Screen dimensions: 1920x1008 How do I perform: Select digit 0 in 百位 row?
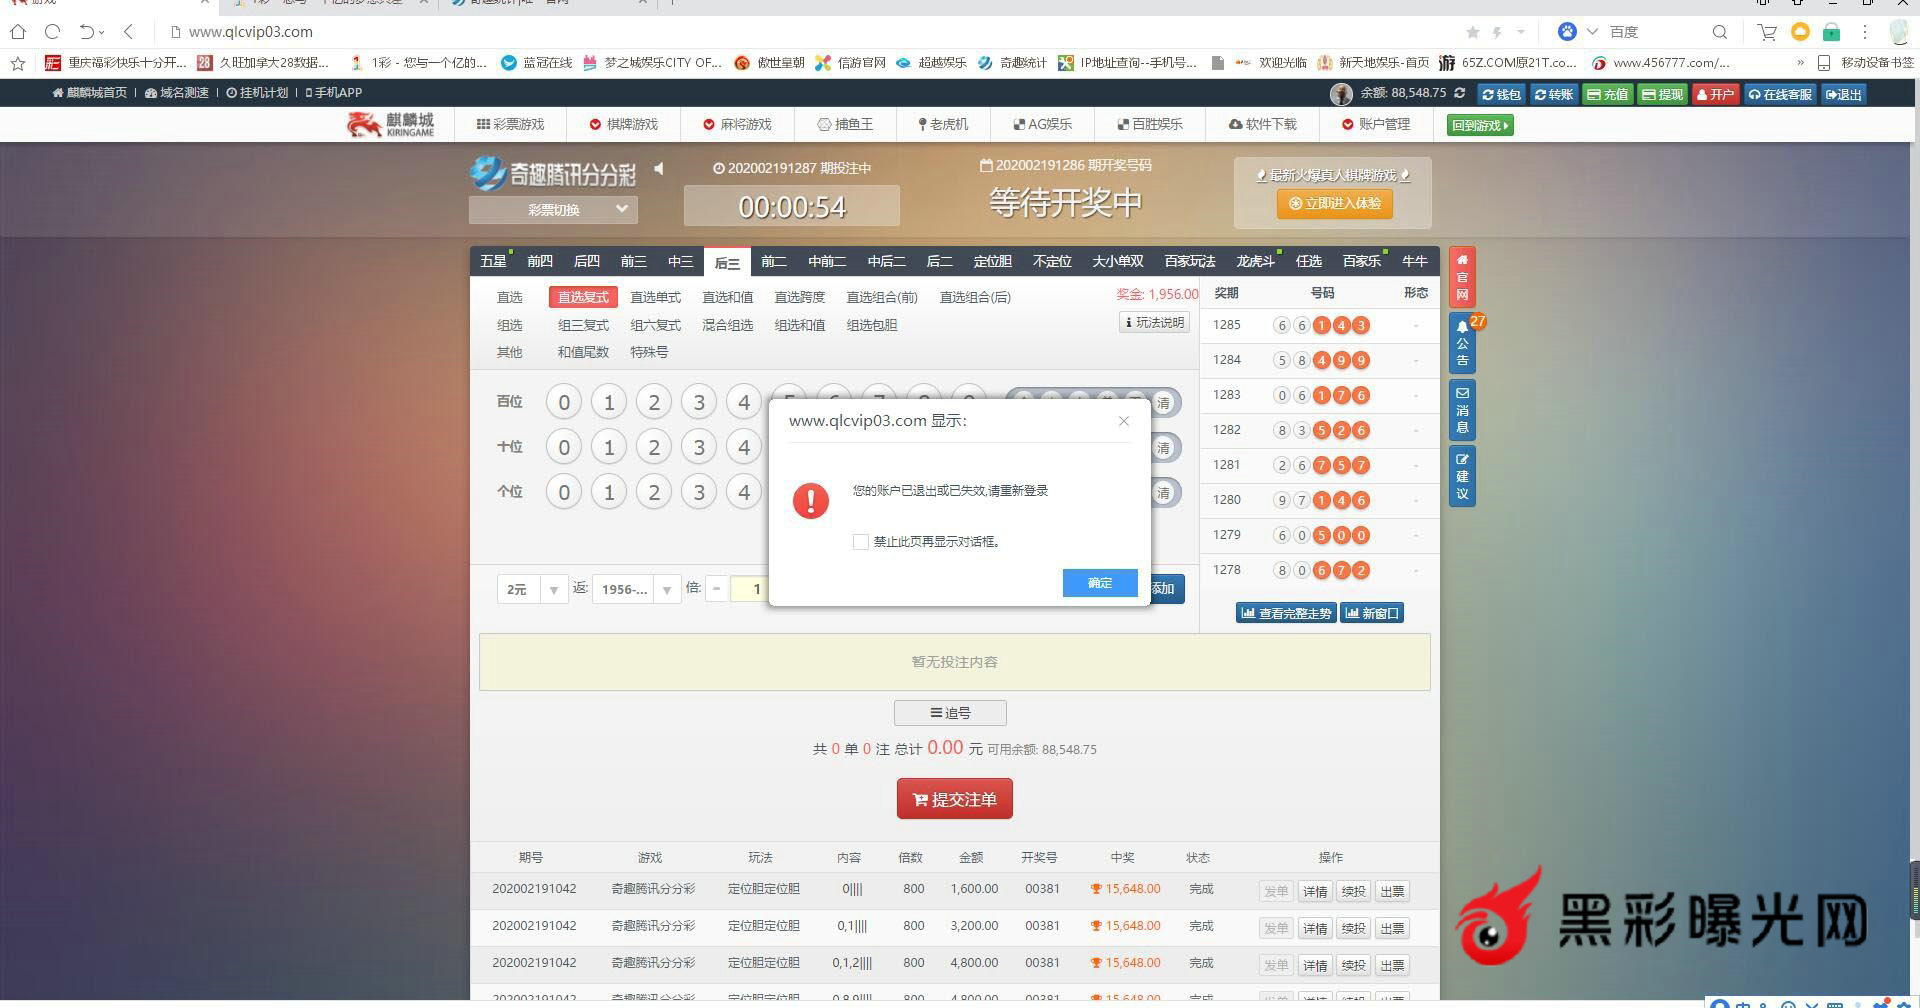click(x=564, y=403)
